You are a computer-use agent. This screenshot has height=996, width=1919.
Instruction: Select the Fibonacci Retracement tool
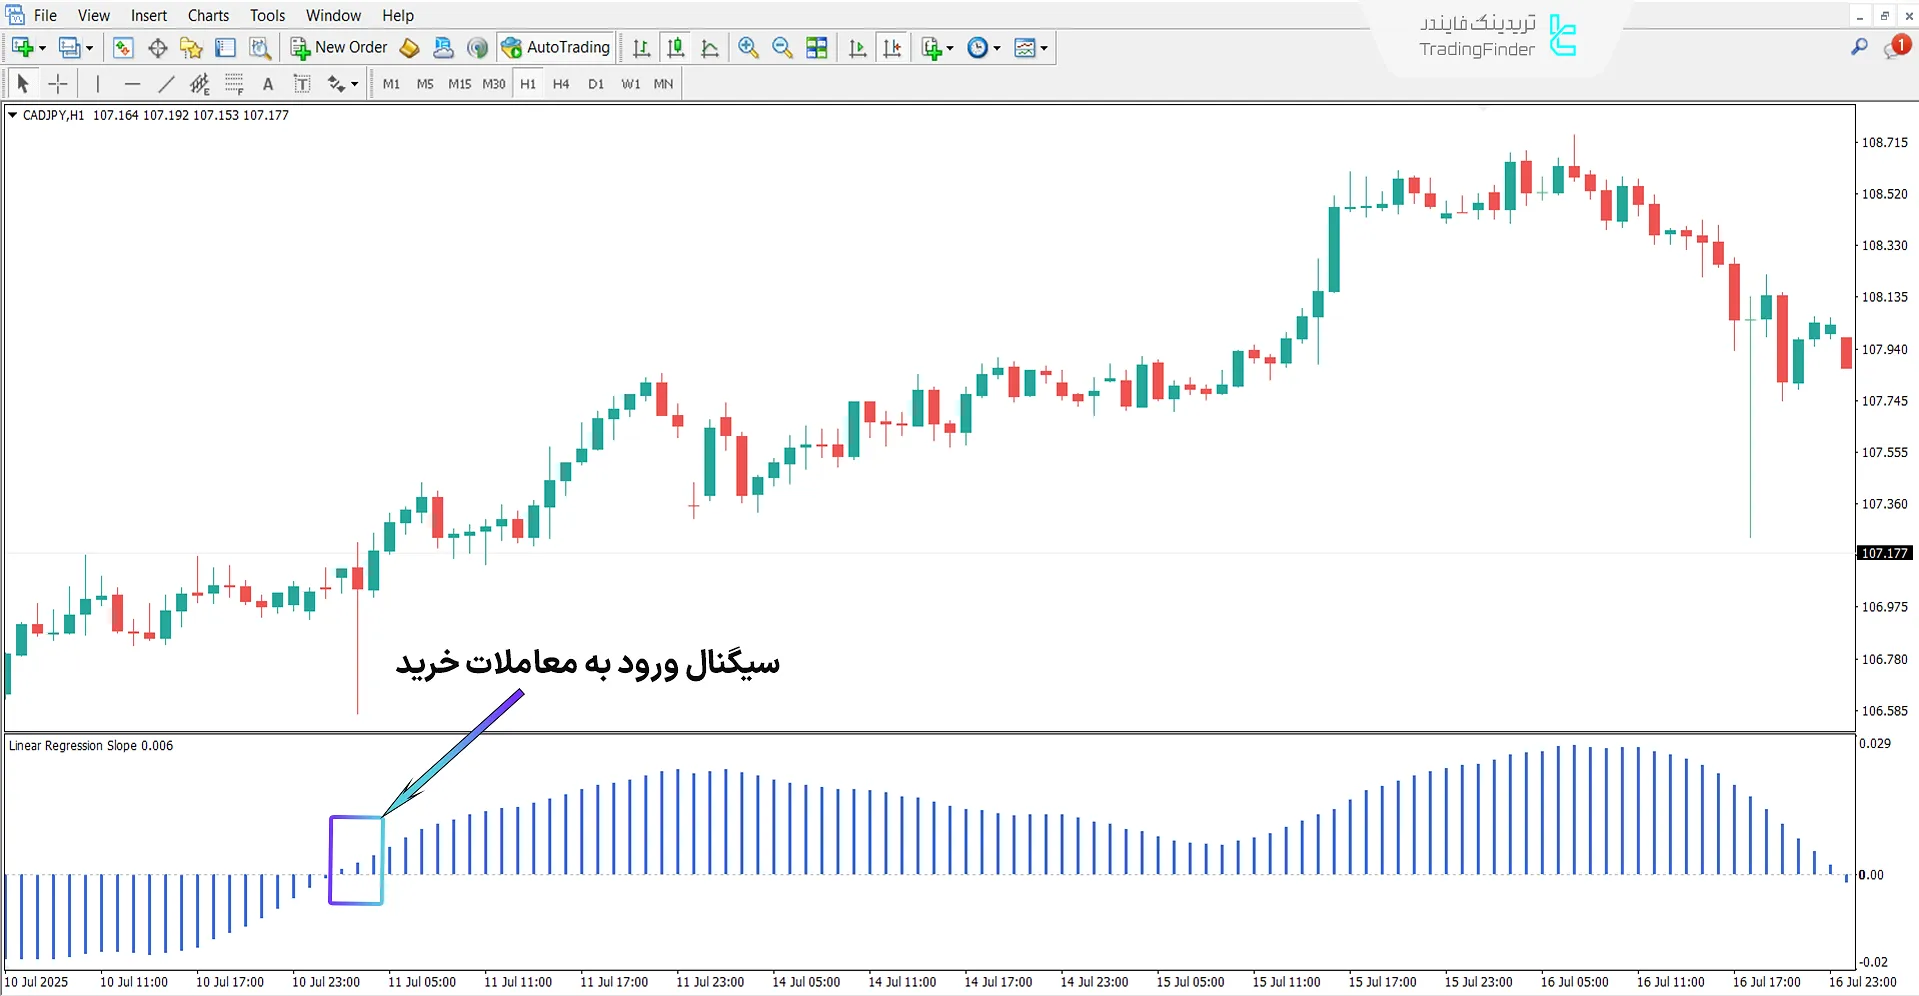coord(199,84)
